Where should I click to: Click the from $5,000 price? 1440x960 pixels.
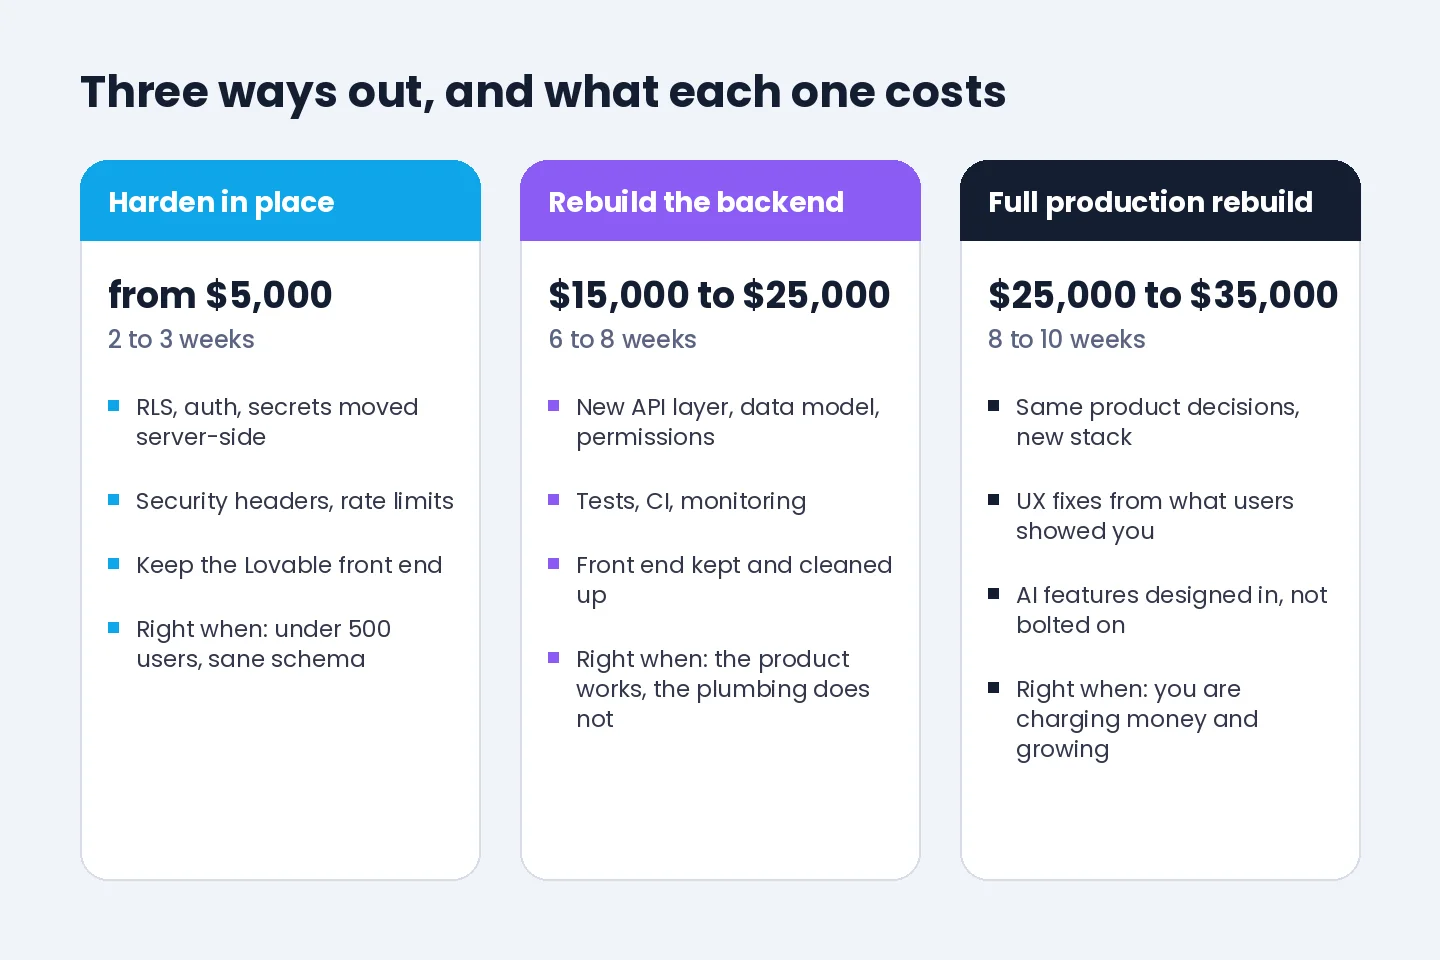220,295
